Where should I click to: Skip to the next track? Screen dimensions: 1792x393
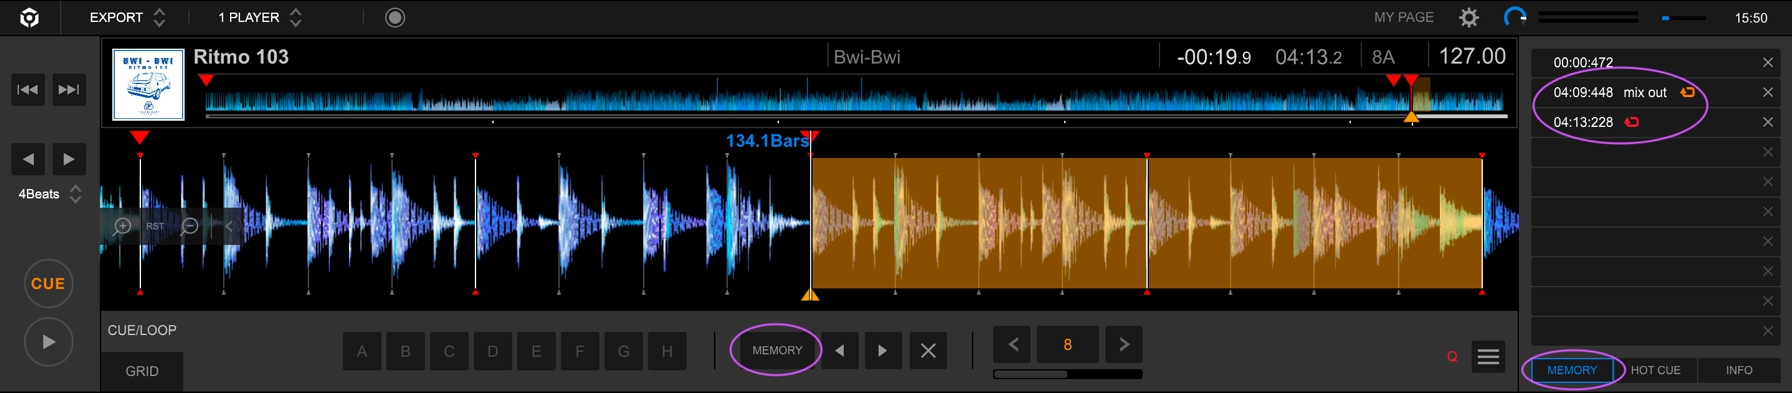tap(69, 90)
